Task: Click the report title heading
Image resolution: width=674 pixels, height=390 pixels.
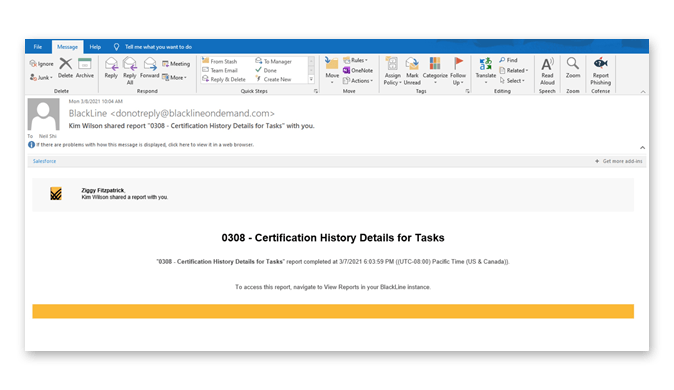Action: coord(333,238)
